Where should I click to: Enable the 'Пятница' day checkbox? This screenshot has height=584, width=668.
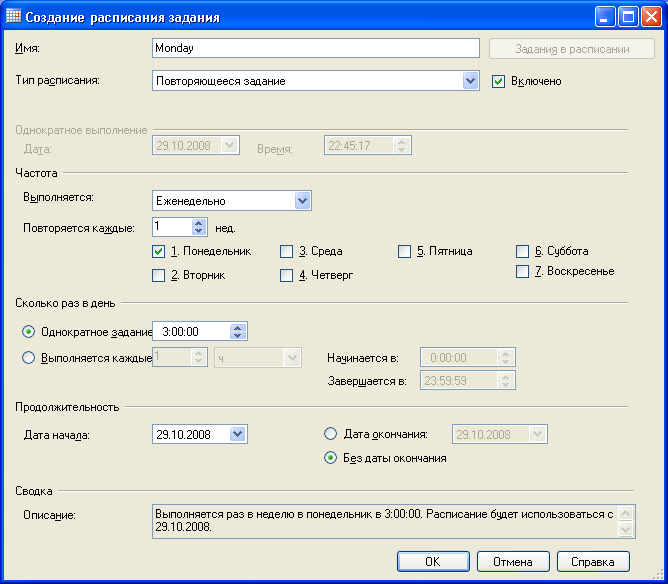404,251
